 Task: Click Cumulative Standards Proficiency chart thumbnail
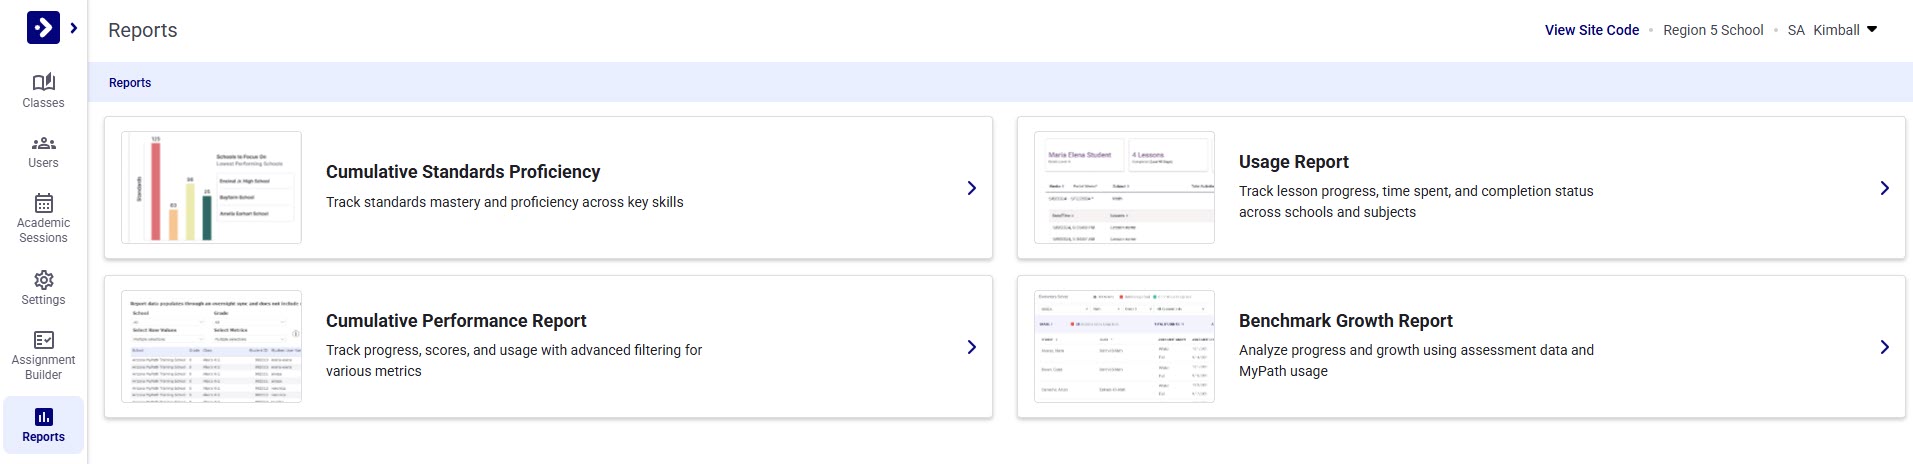211,188
